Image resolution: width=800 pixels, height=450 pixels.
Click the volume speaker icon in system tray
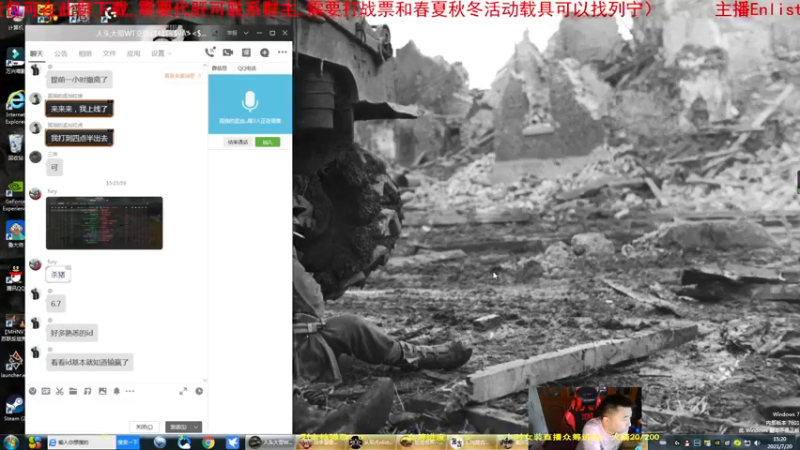coord(757,443)
